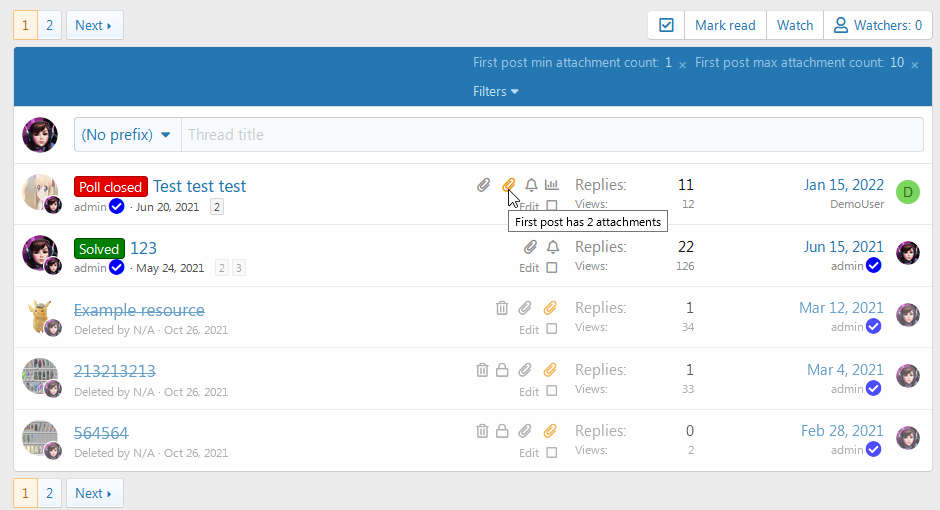
Task: Remove the 'First post min attachment count' filter
Action: click(x=682, y=64)
